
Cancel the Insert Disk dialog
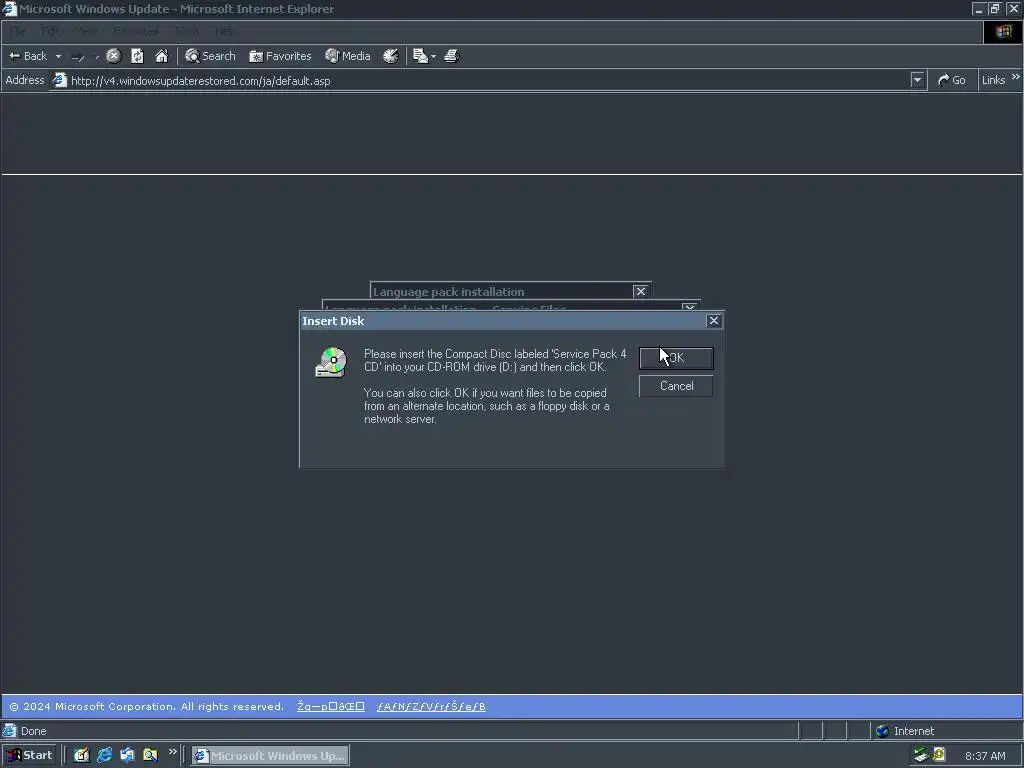coord(676,386)
